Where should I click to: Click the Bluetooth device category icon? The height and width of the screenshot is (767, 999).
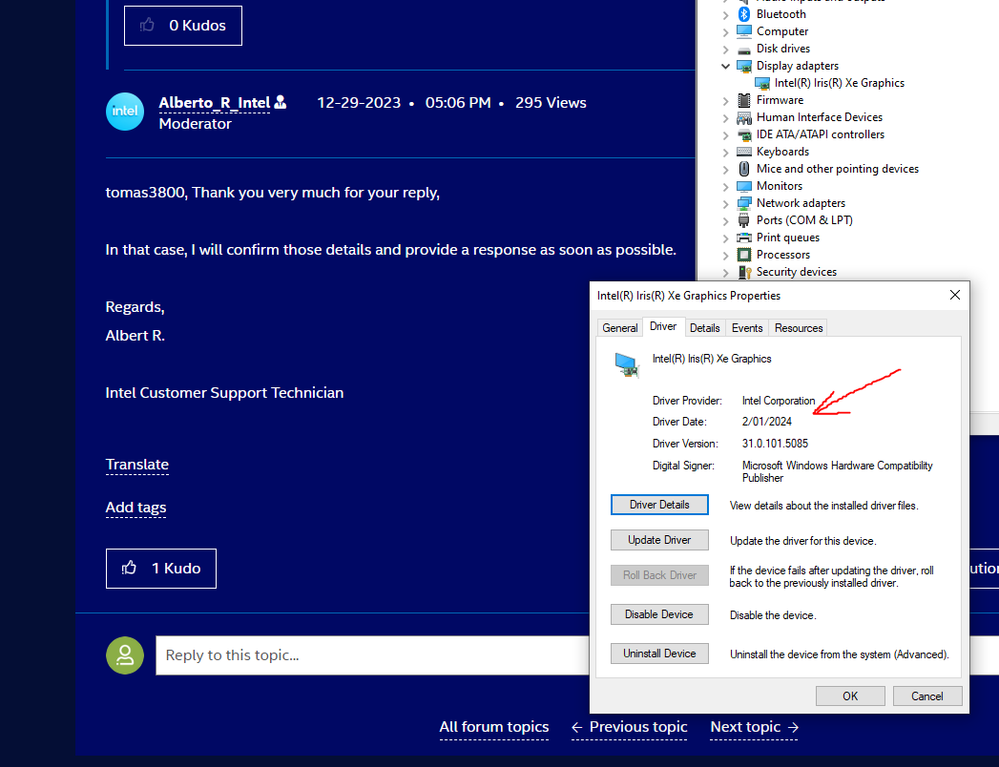pyautogui.click(x=744, y=14)
